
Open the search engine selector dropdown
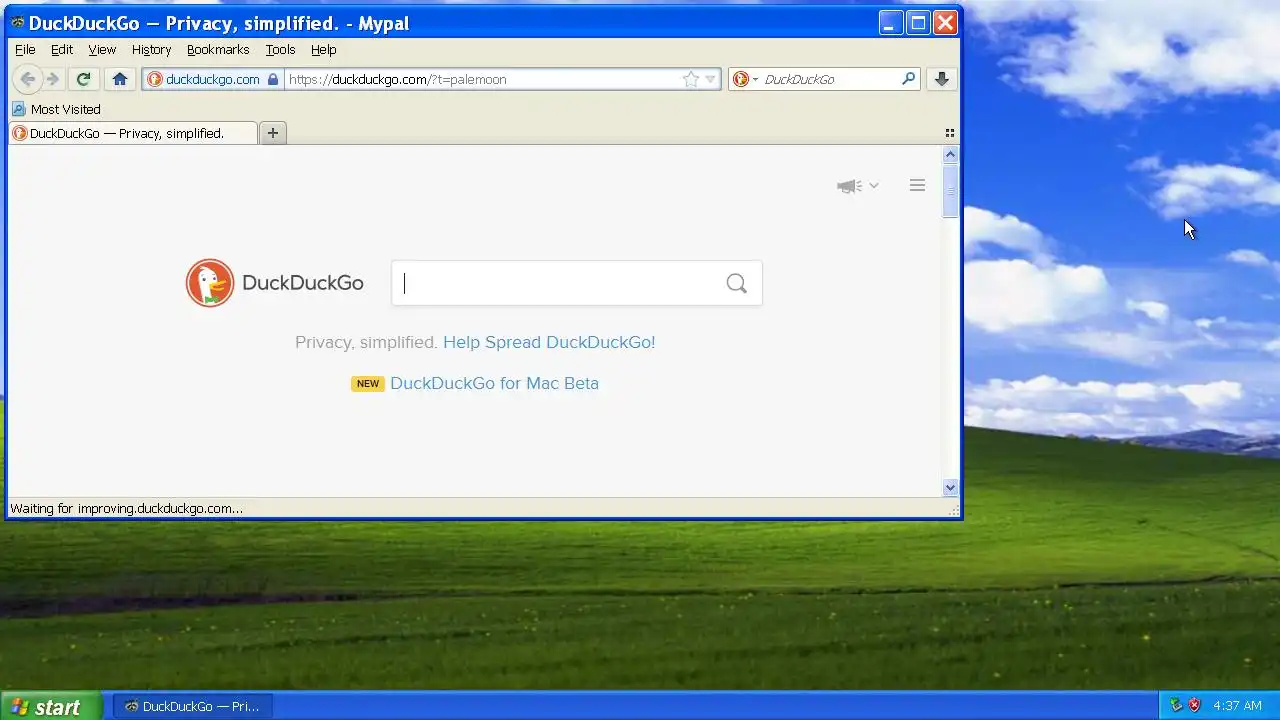pos(745,79)
